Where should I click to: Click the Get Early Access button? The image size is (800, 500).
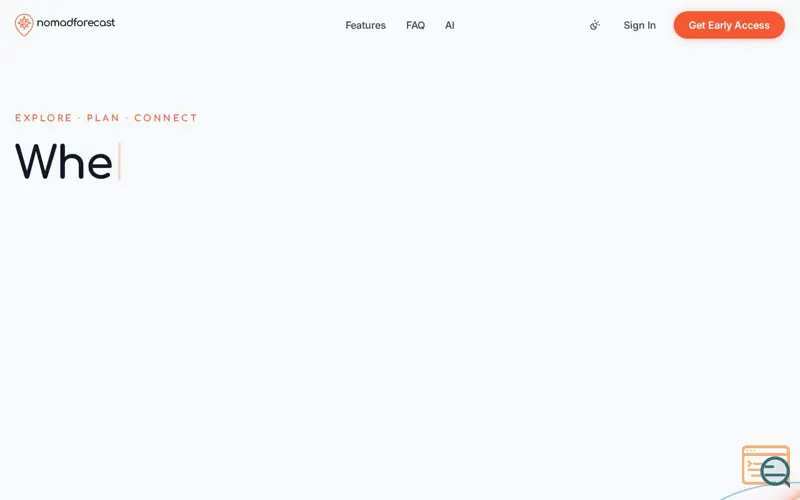[x=729, y=25]
